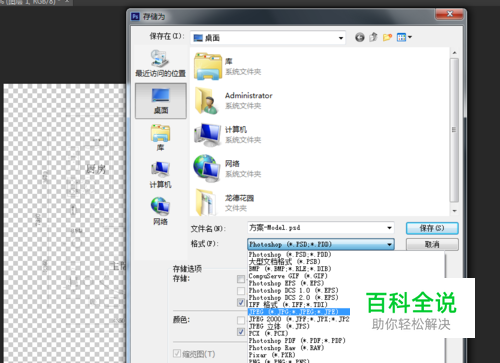This screenshot has width=500, height=363.
Task: Choose Pixar (*.PXR) format option
Action: tap(272, 355)
